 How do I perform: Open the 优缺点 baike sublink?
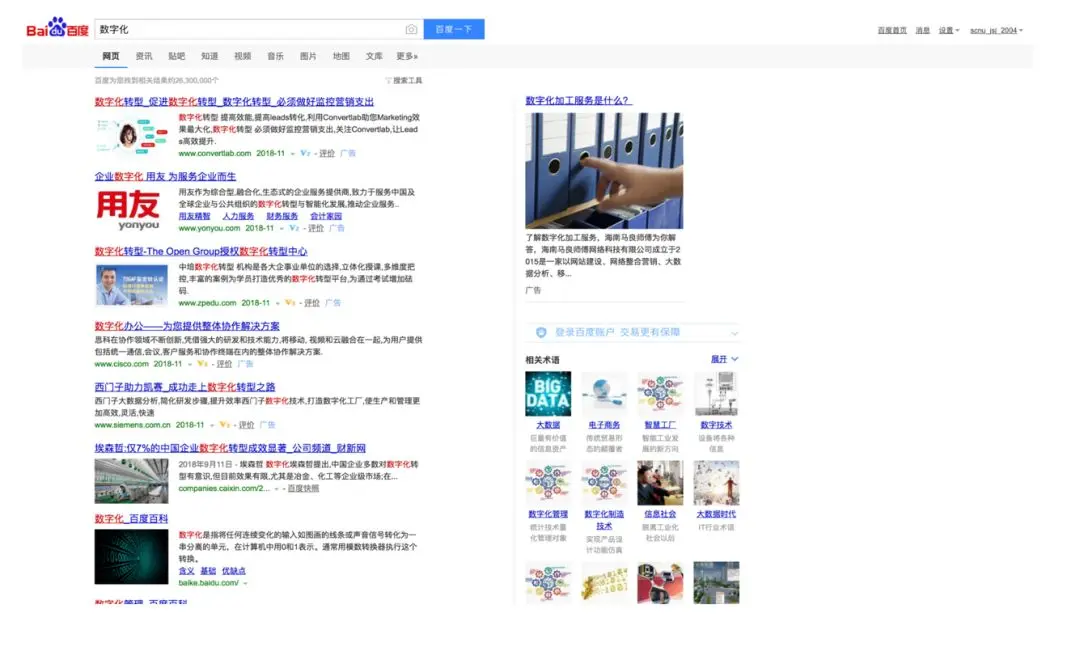click(233, 571)
